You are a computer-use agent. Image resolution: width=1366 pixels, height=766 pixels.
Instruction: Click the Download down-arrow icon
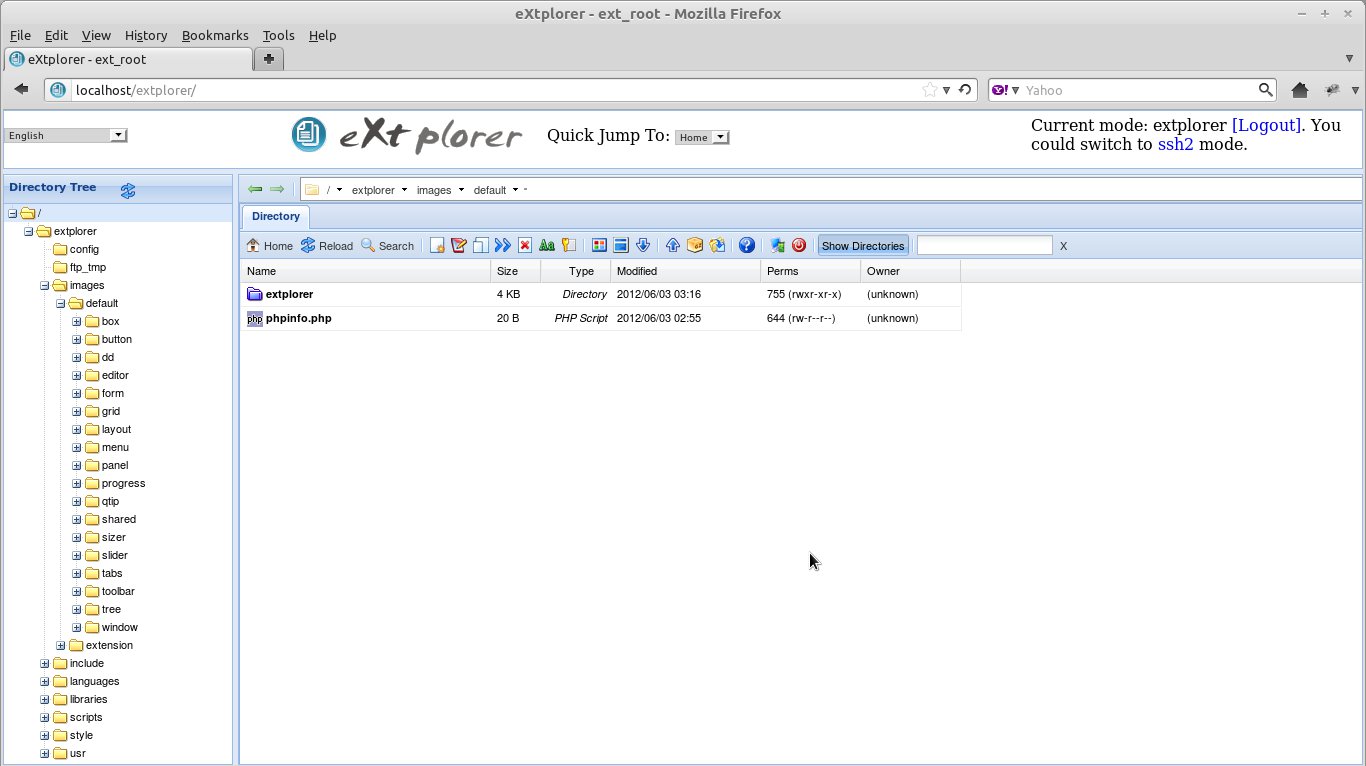pyautogui.click(x=643, y=246)
